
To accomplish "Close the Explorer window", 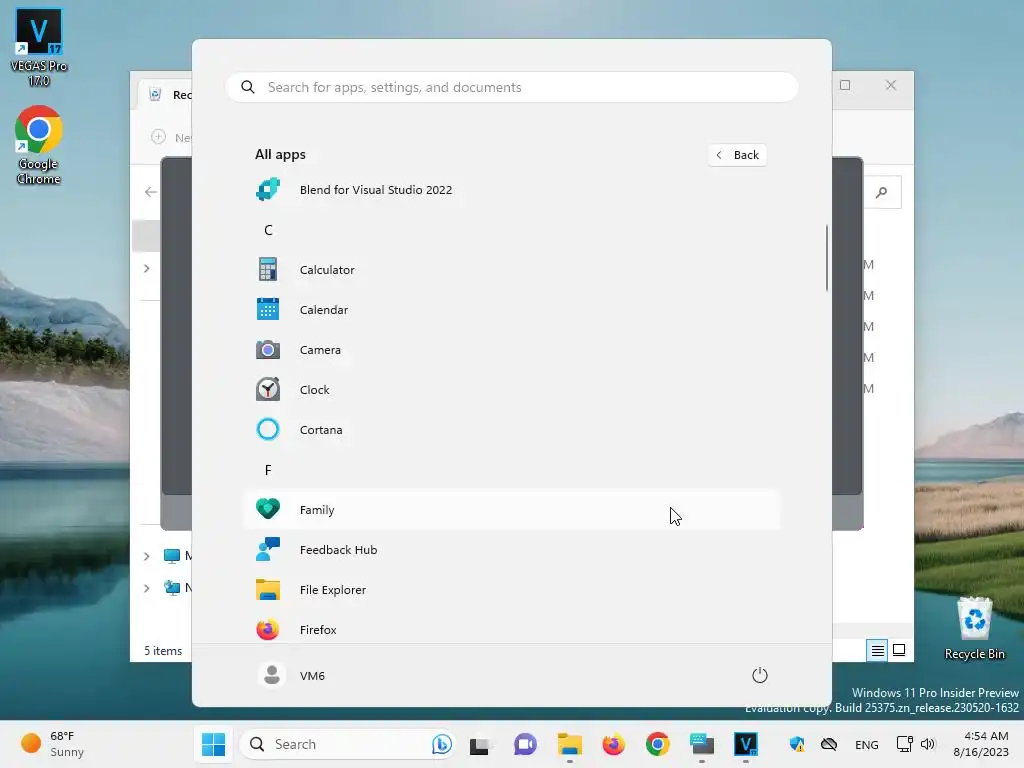I will tap(891, 85).
